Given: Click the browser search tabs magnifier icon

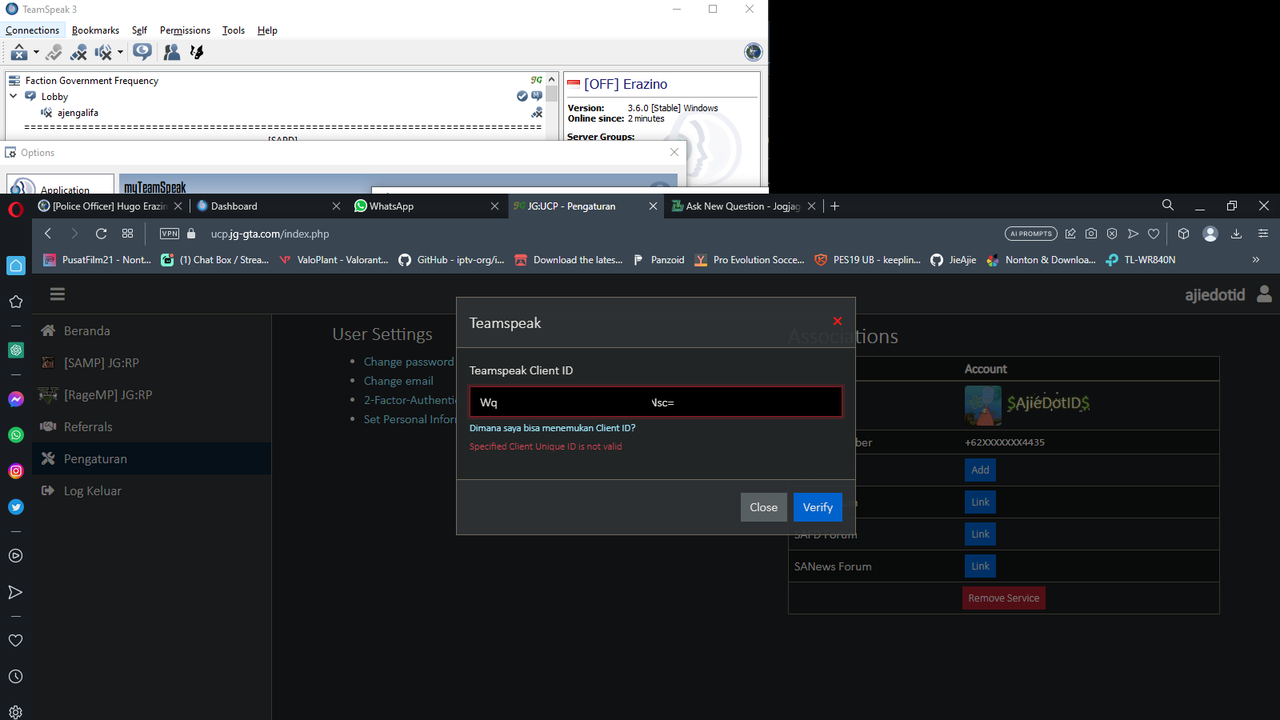Looking at the screenshot, I should click(x=1168, y=205).
